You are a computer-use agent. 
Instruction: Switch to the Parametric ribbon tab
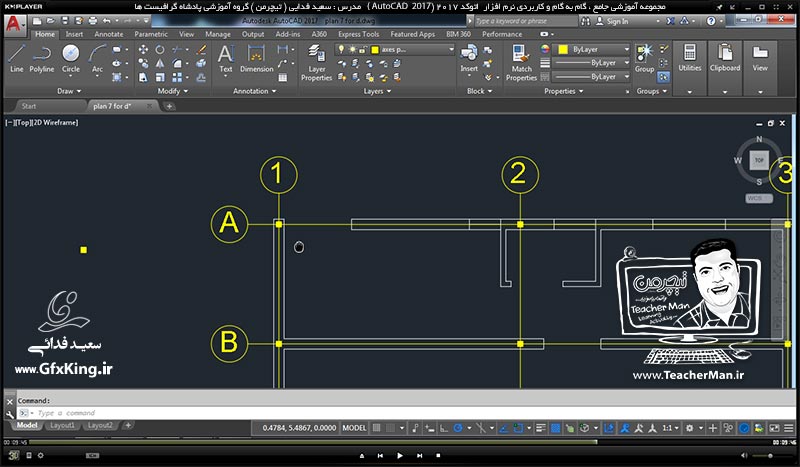point(151,34)
